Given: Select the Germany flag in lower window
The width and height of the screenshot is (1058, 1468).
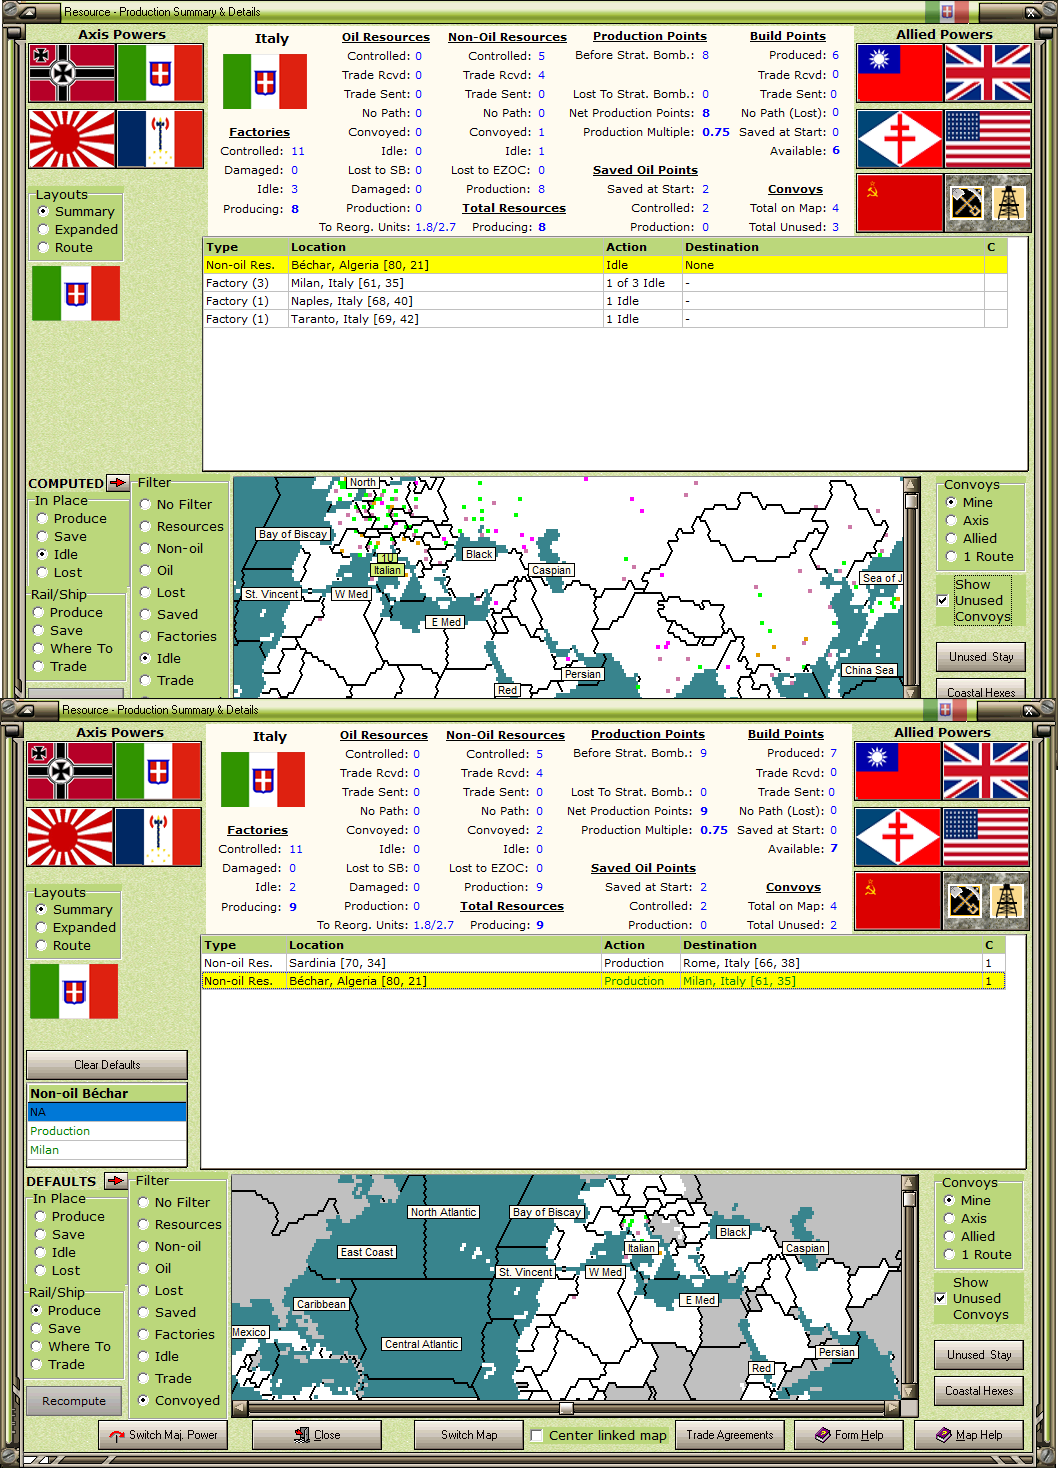Looking at the screenshot, I should click(70, 772).
